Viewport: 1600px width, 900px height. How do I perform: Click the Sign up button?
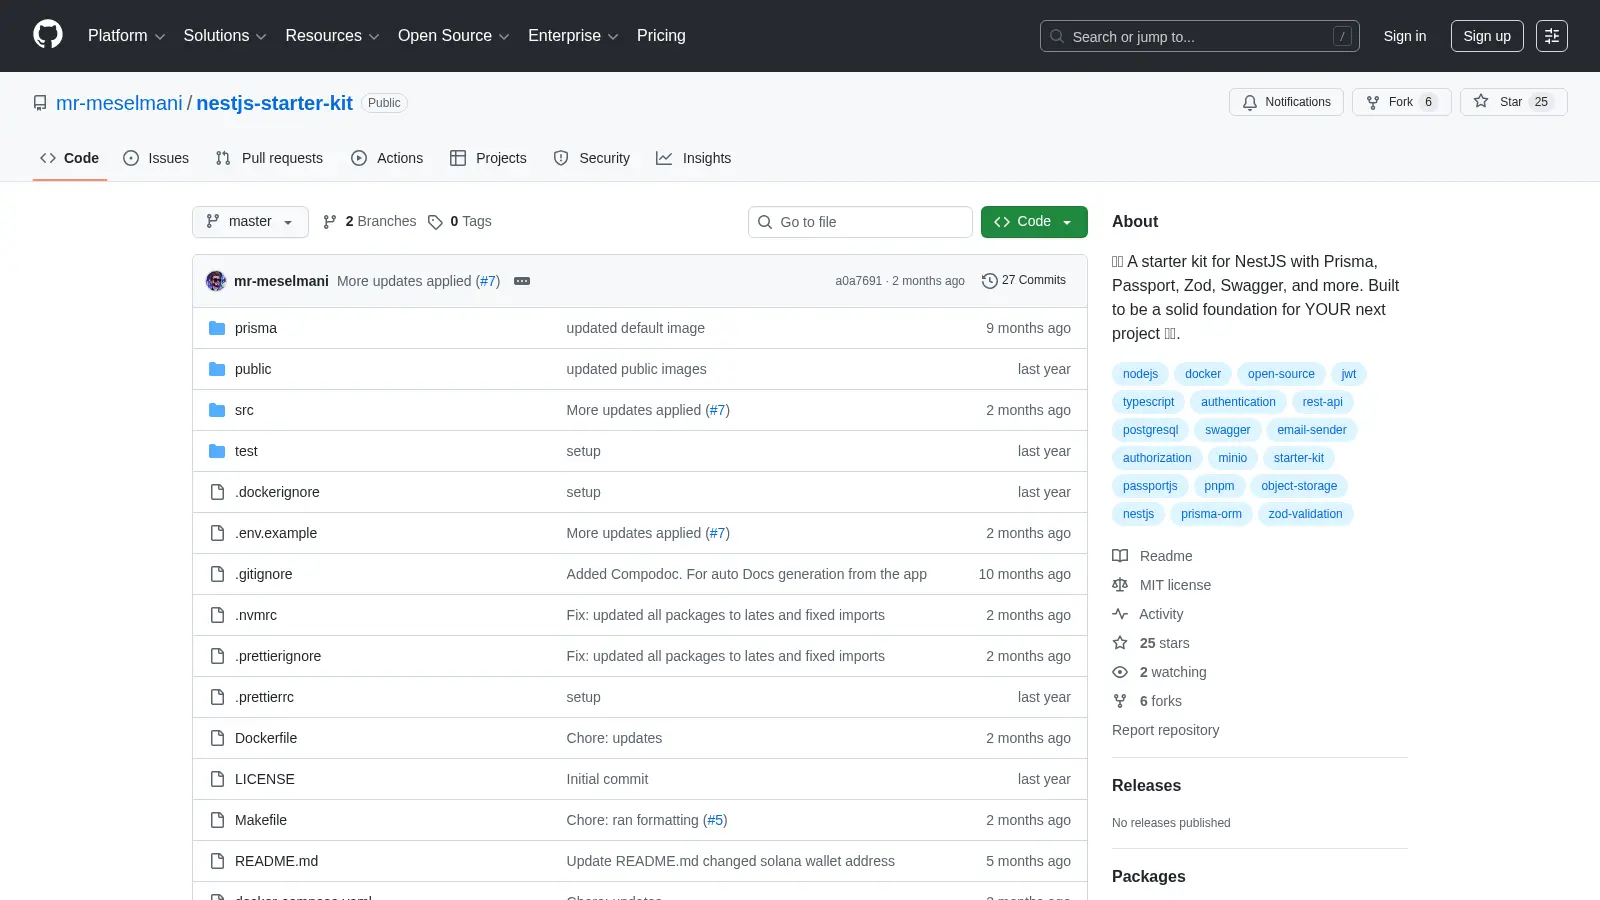coord(1487,36)
